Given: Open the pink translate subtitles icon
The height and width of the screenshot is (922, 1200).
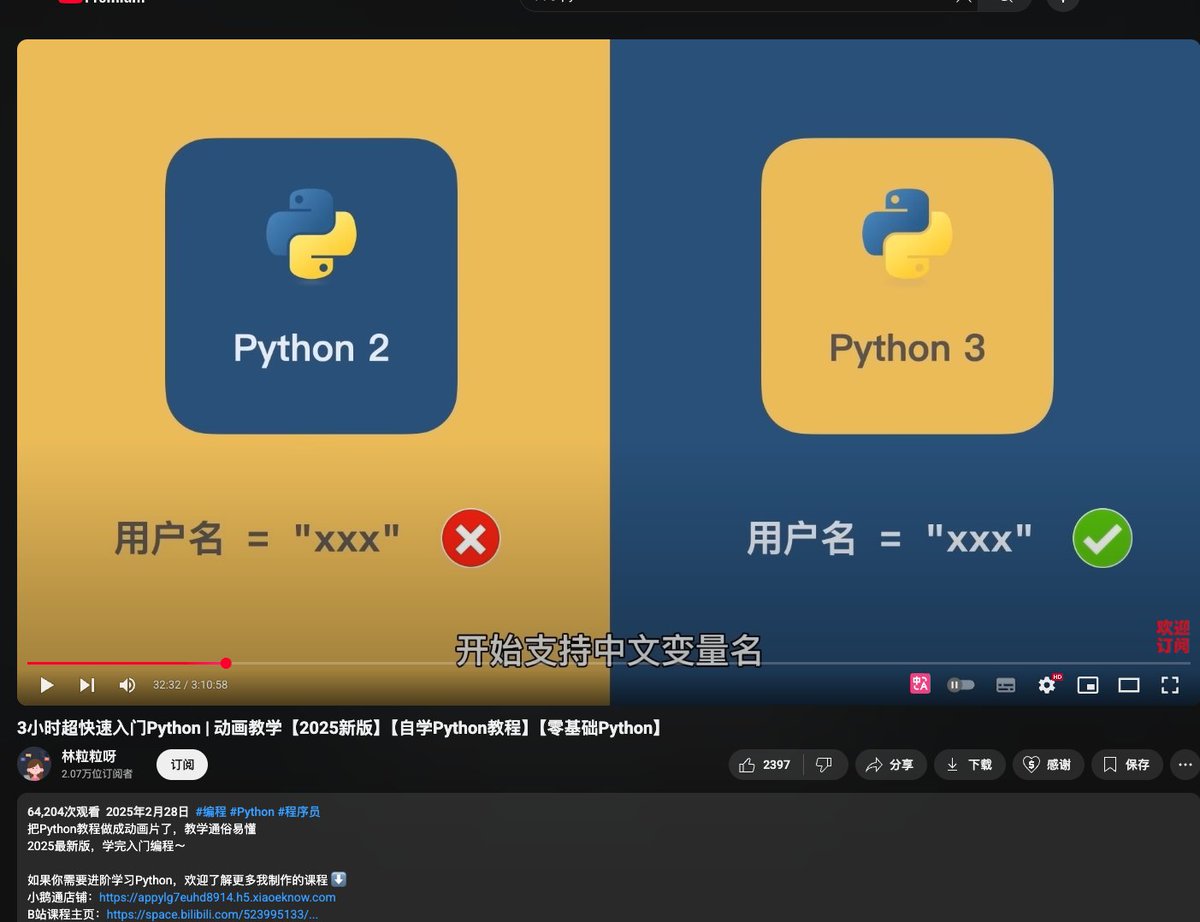Looking at the screenshot, I should [920, 684].
